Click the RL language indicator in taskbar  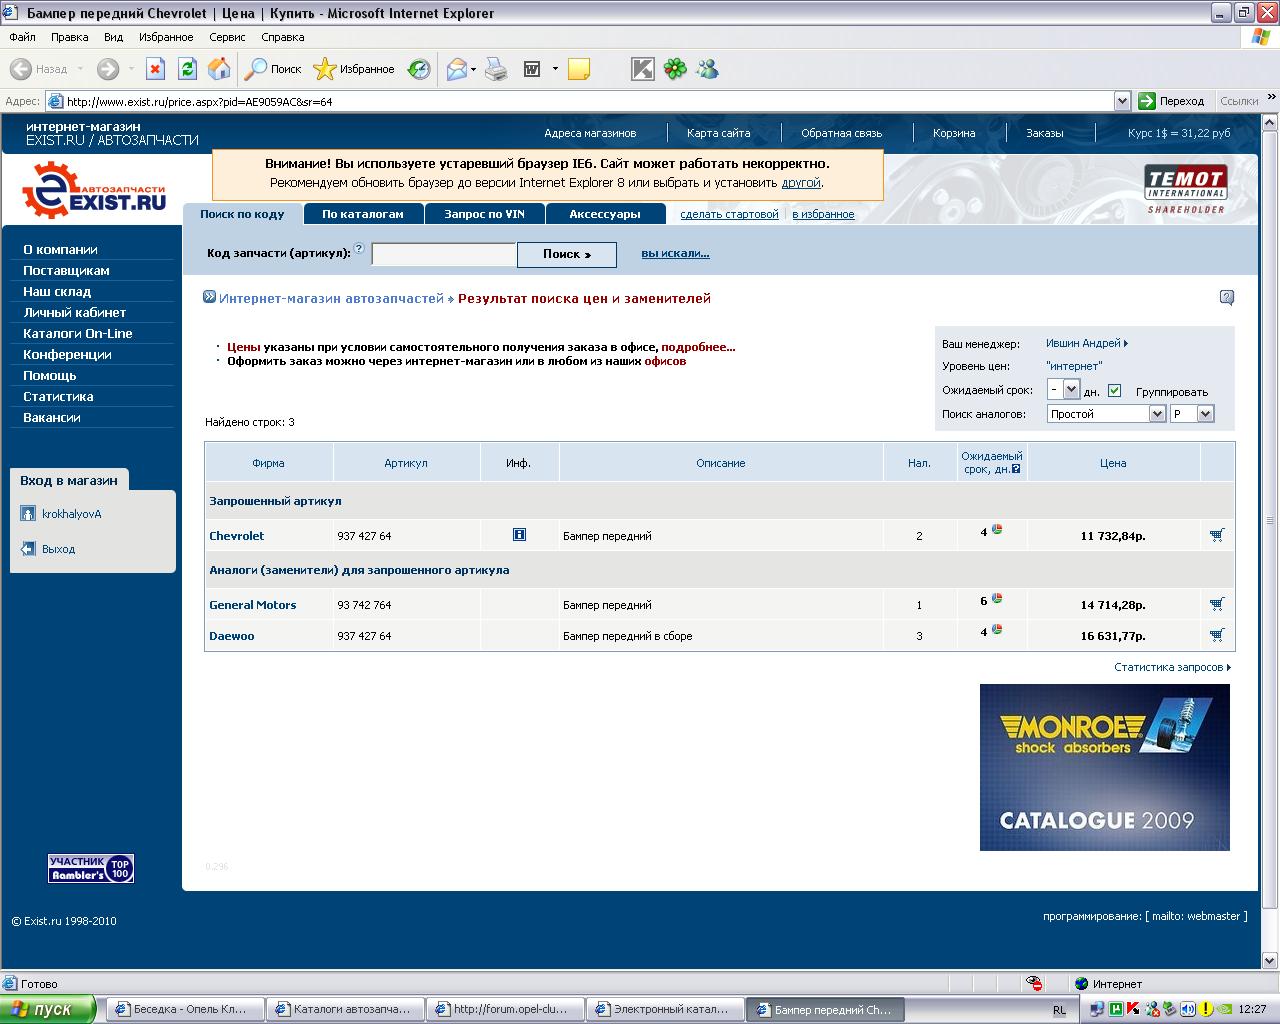point(1059,1010)
